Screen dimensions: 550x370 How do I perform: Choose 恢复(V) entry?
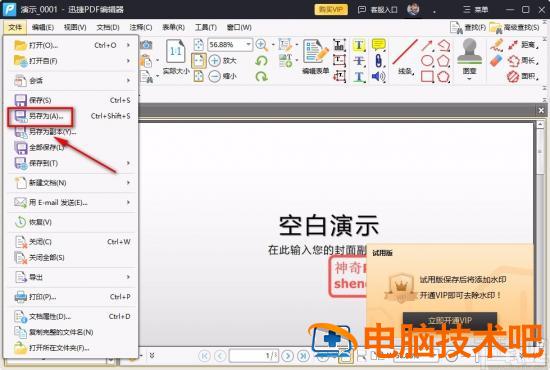(70, 222)
